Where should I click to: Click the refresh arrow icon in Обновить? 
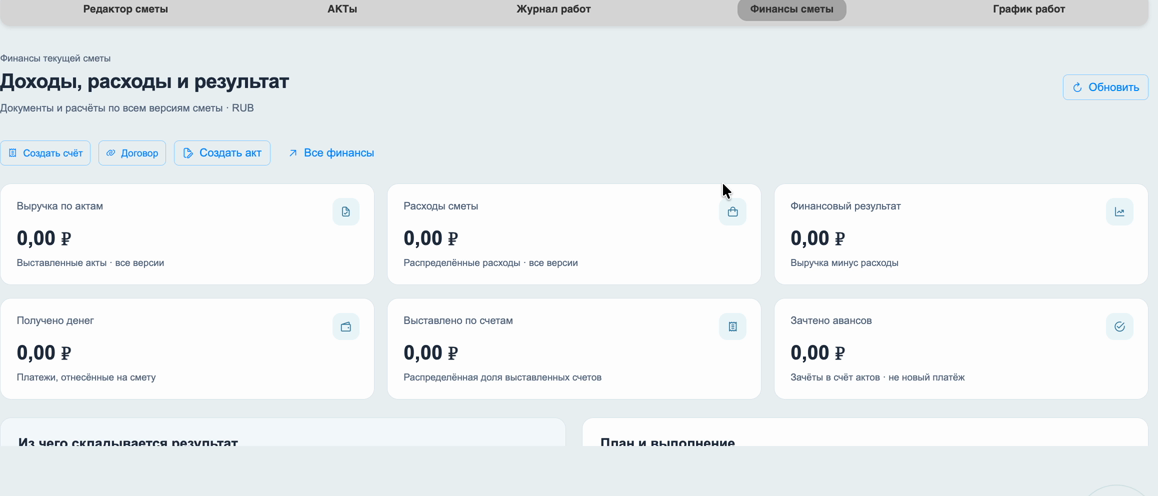[x=1077, y=87]
